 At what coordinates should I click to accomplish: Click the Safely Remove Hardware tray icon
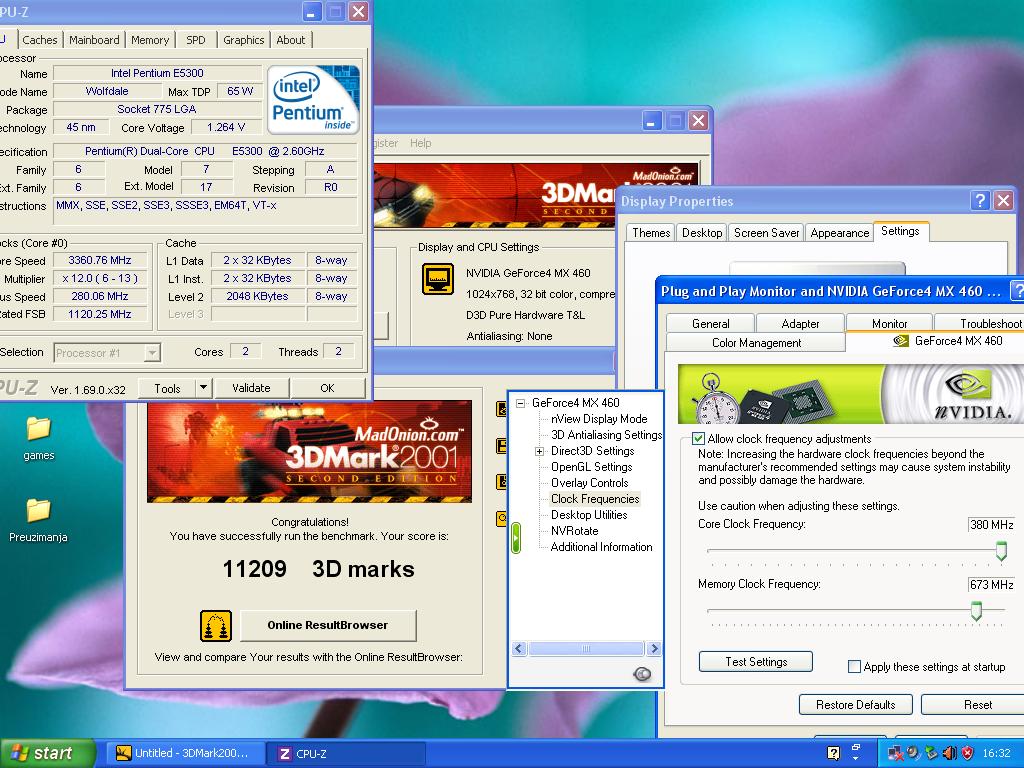(x=931, y=753)
